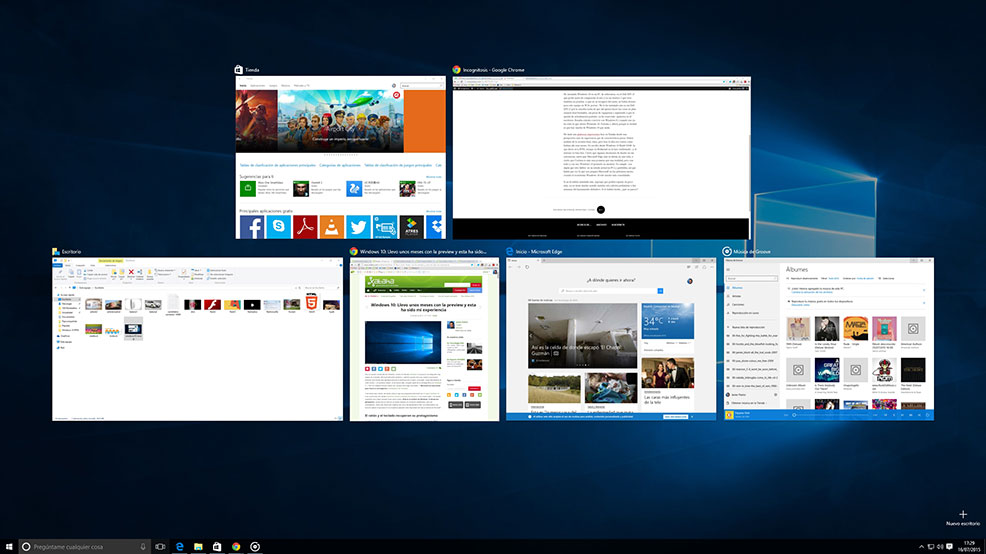Viewport: 986px width, 554px height.
Task: Click the Groove hamburger menu icon
Action: 729,269
